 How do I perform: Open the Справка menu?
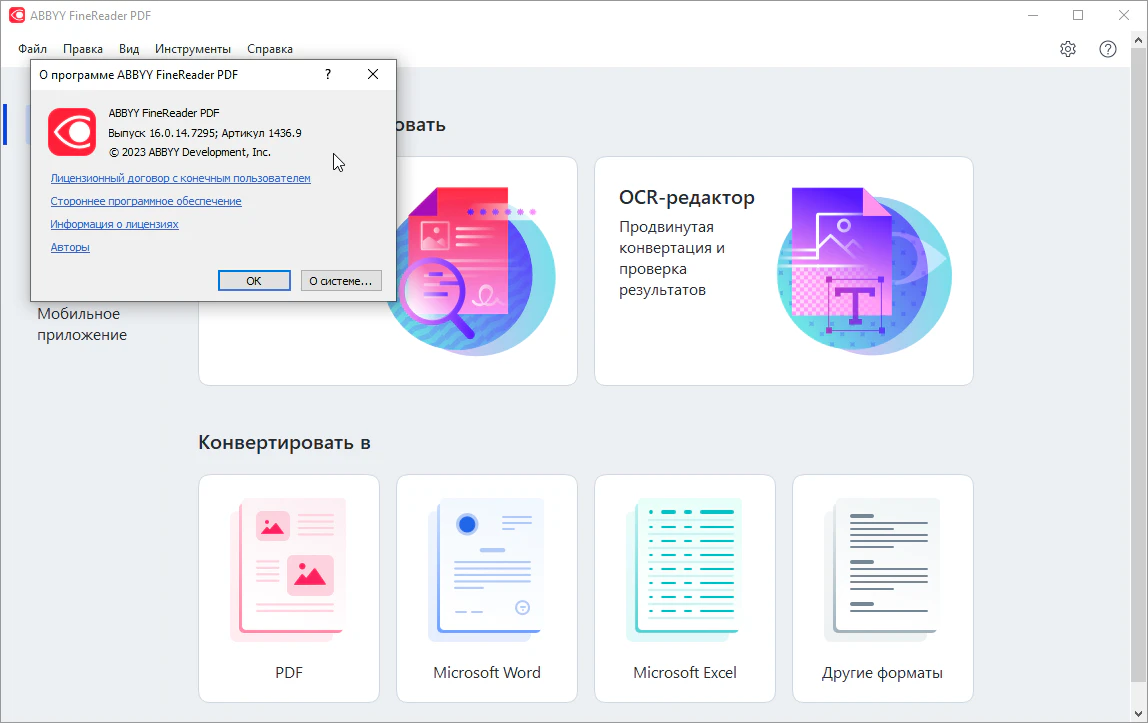(270, 49)
